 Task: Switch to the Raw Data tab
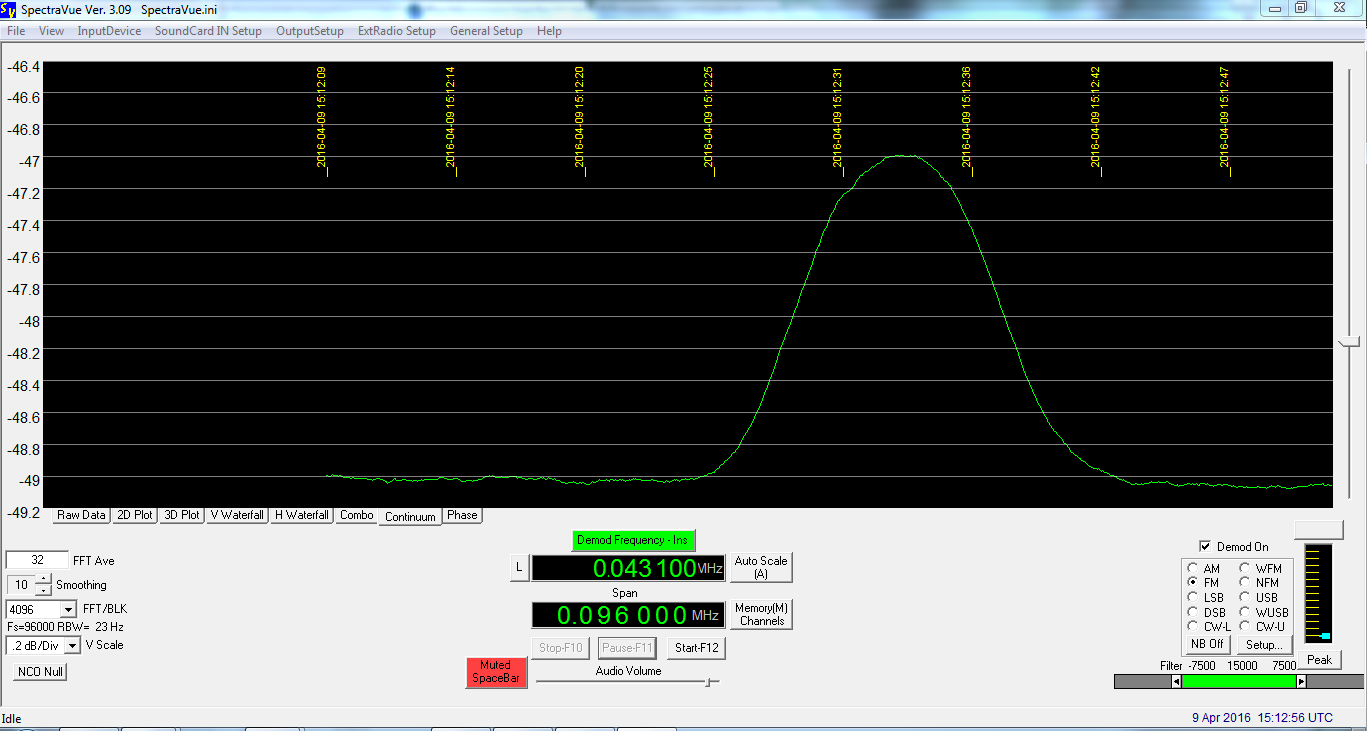coord(81,515)
